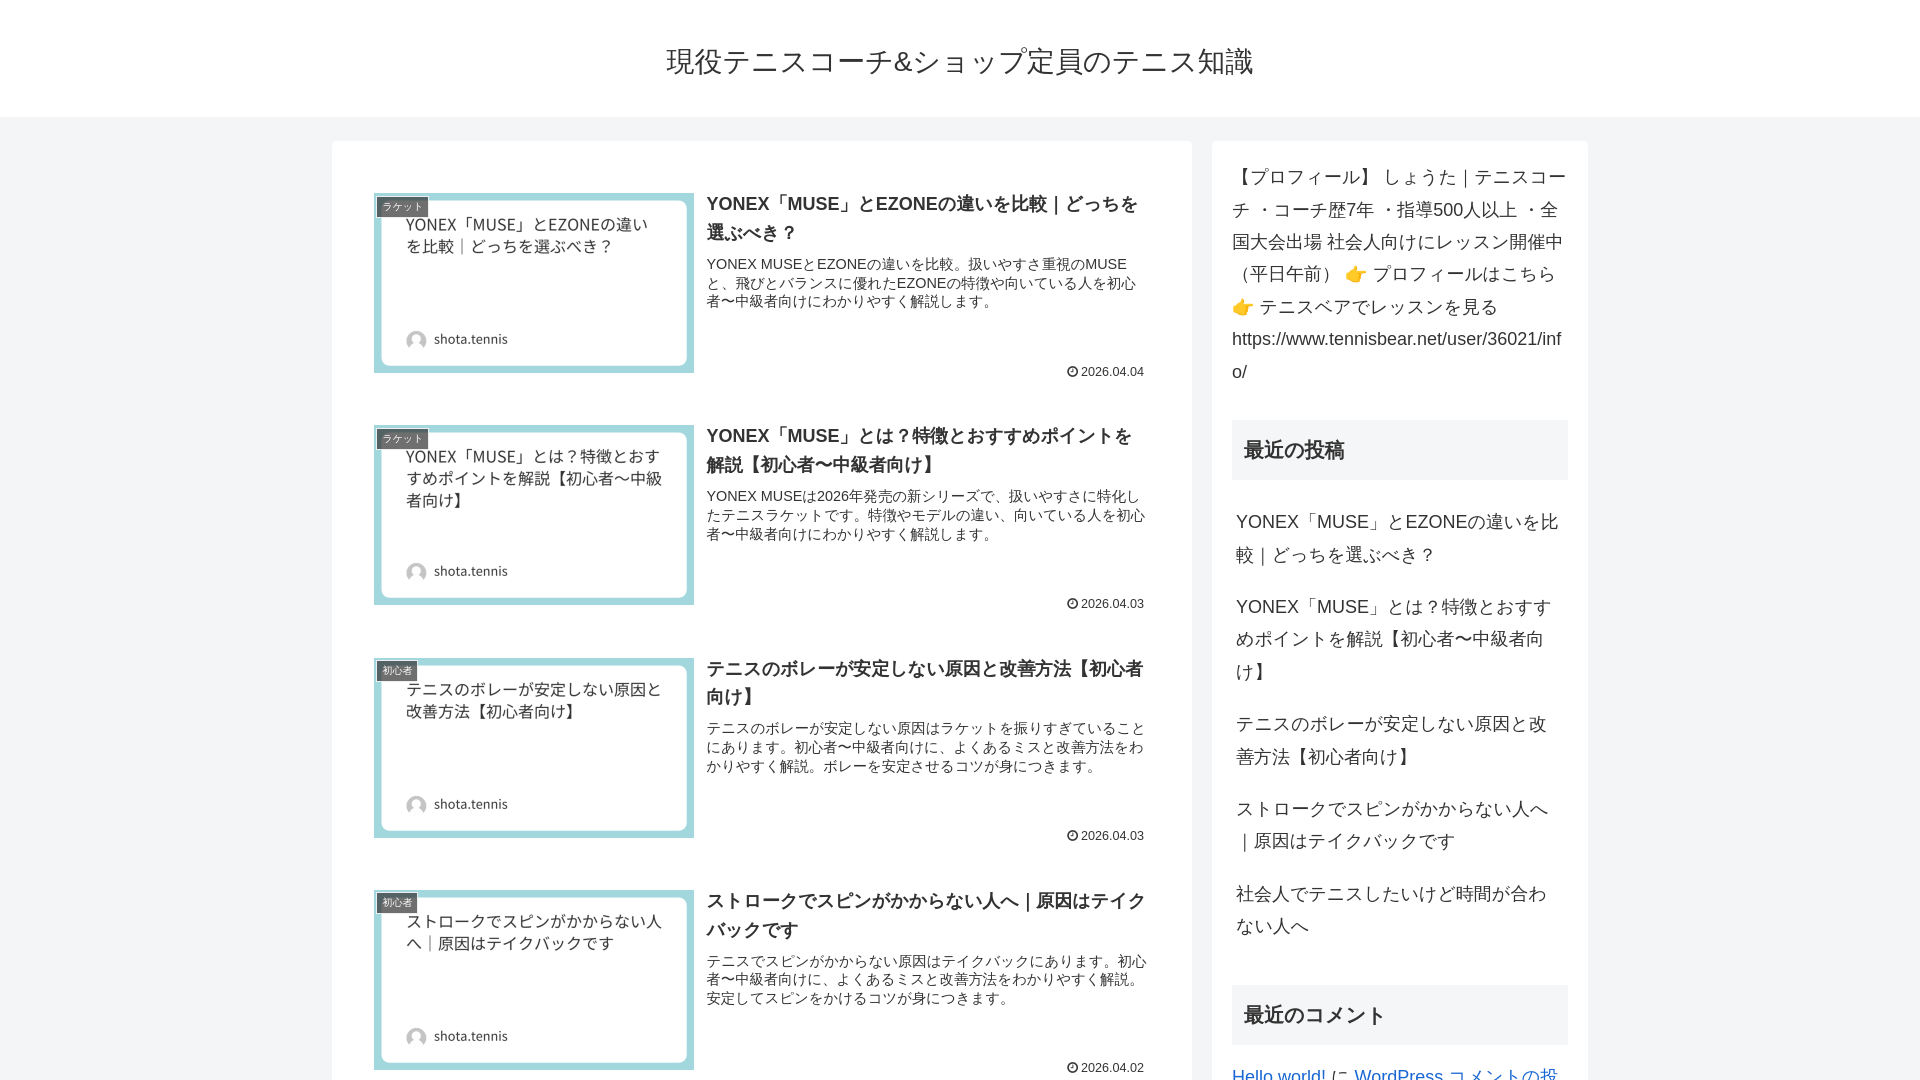Viewport: 1920px width, 1080px height.
Task: Click the 最近のコメント sidebar heading
Action: [1400, 1015]
